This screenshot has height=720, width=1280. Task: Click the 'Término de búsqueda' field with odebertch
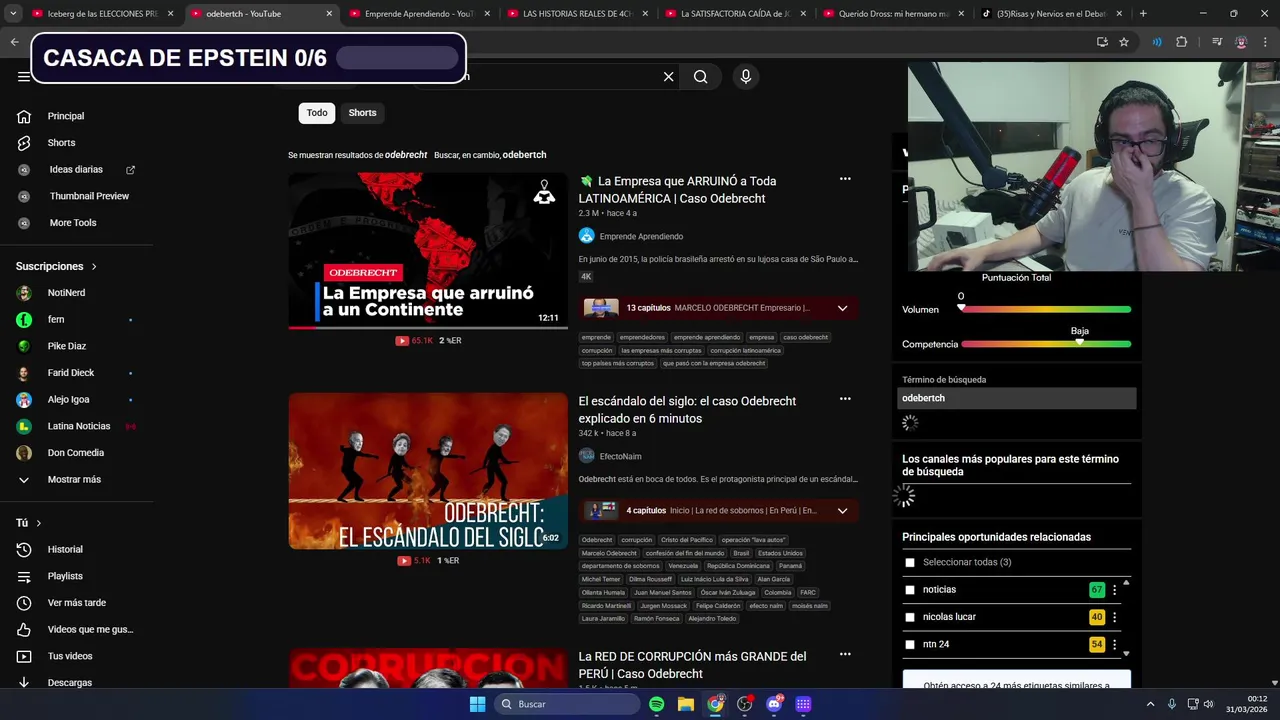click(x=1017, y=398)
